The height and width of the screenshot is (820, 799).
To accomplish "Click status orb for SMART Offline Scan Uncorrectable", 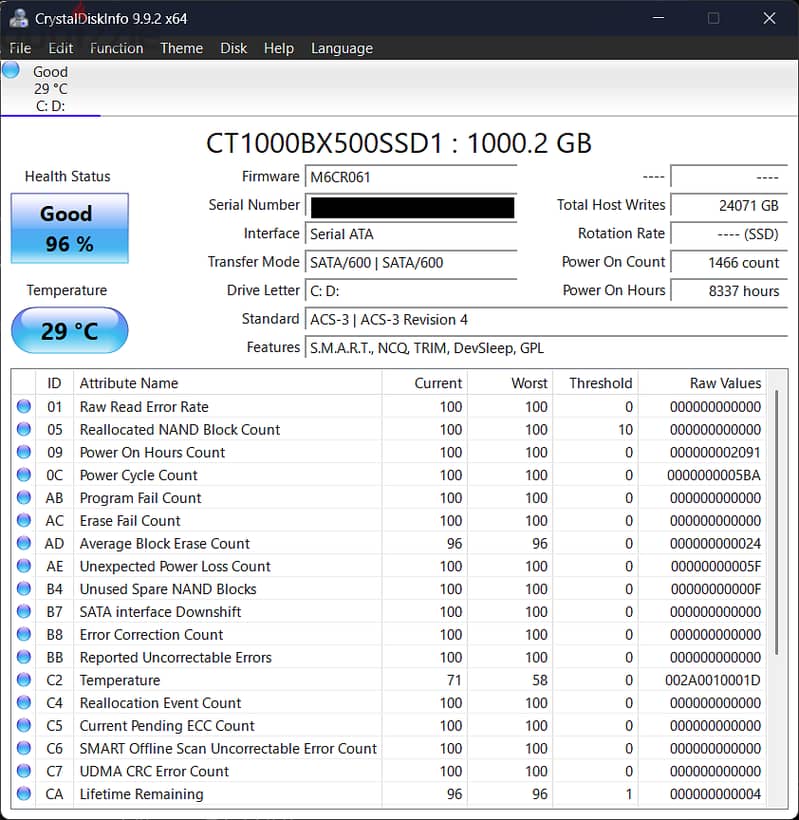I will [x=24, y=748].
